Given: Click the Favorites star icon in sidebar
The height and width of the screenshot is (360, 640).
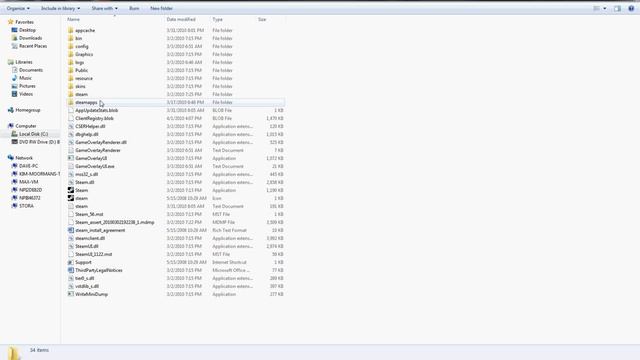Looking at the screenshot, I should click(11, 22).
